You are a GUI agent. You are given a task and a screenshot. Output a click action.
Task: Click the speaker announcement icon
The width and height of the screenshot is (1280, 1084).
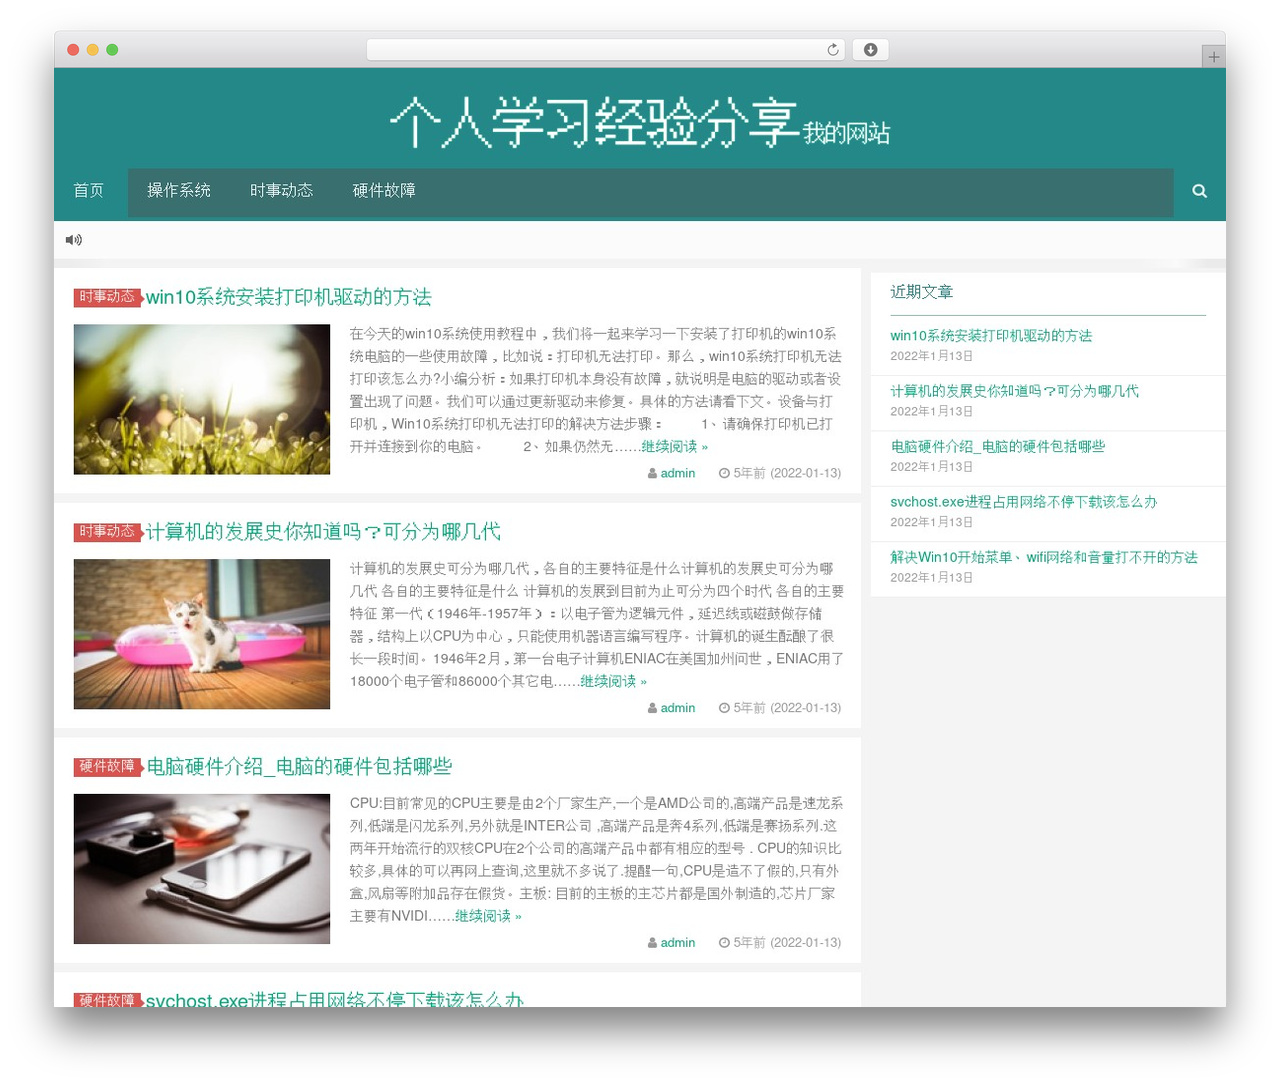[x=74, y=240]
